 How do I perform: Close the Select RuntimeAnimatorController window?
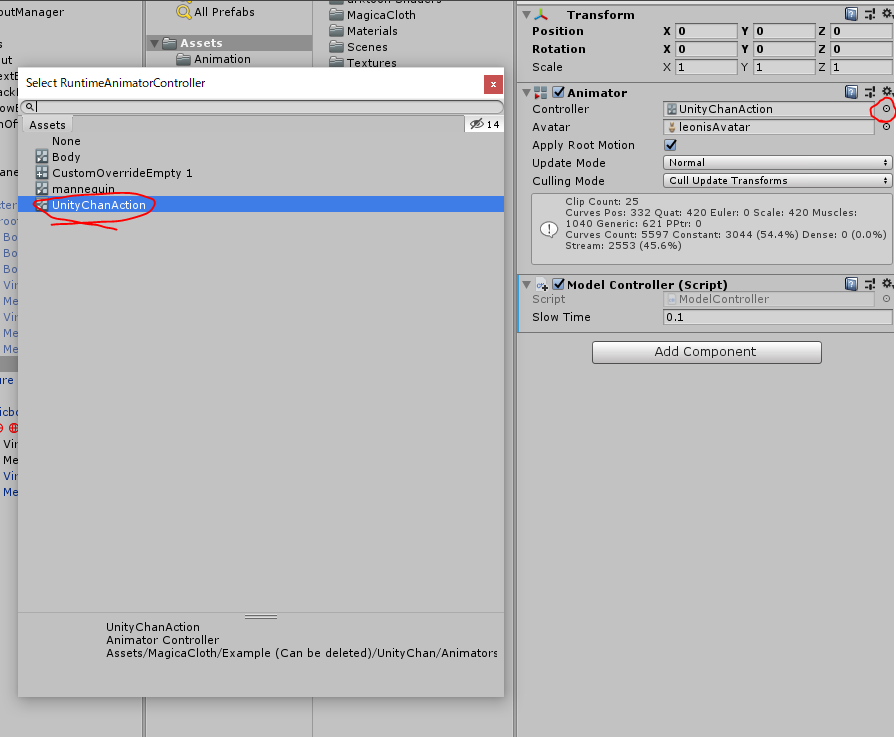(x=493, y=85)
